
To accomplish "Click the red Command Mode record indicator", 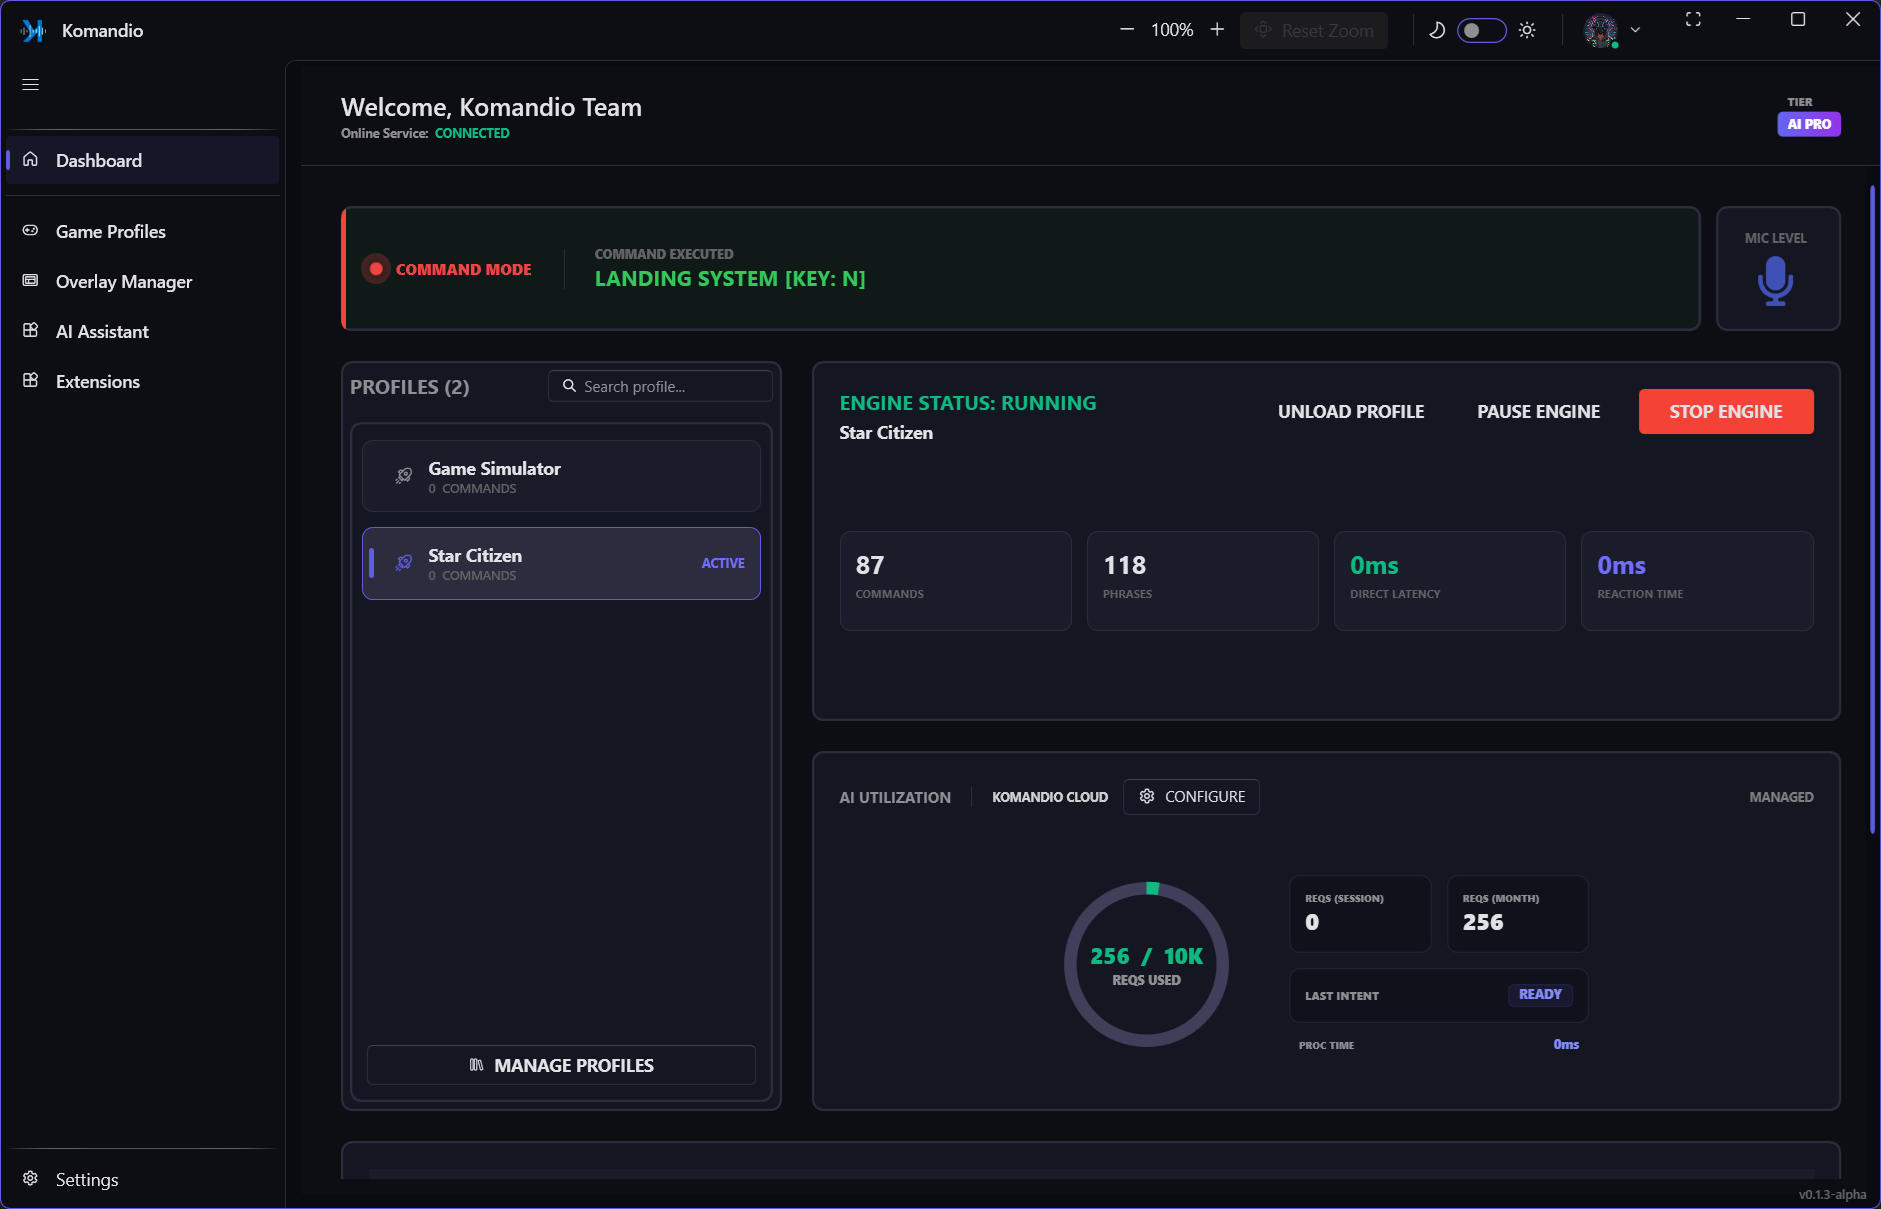I will point(376,269).
